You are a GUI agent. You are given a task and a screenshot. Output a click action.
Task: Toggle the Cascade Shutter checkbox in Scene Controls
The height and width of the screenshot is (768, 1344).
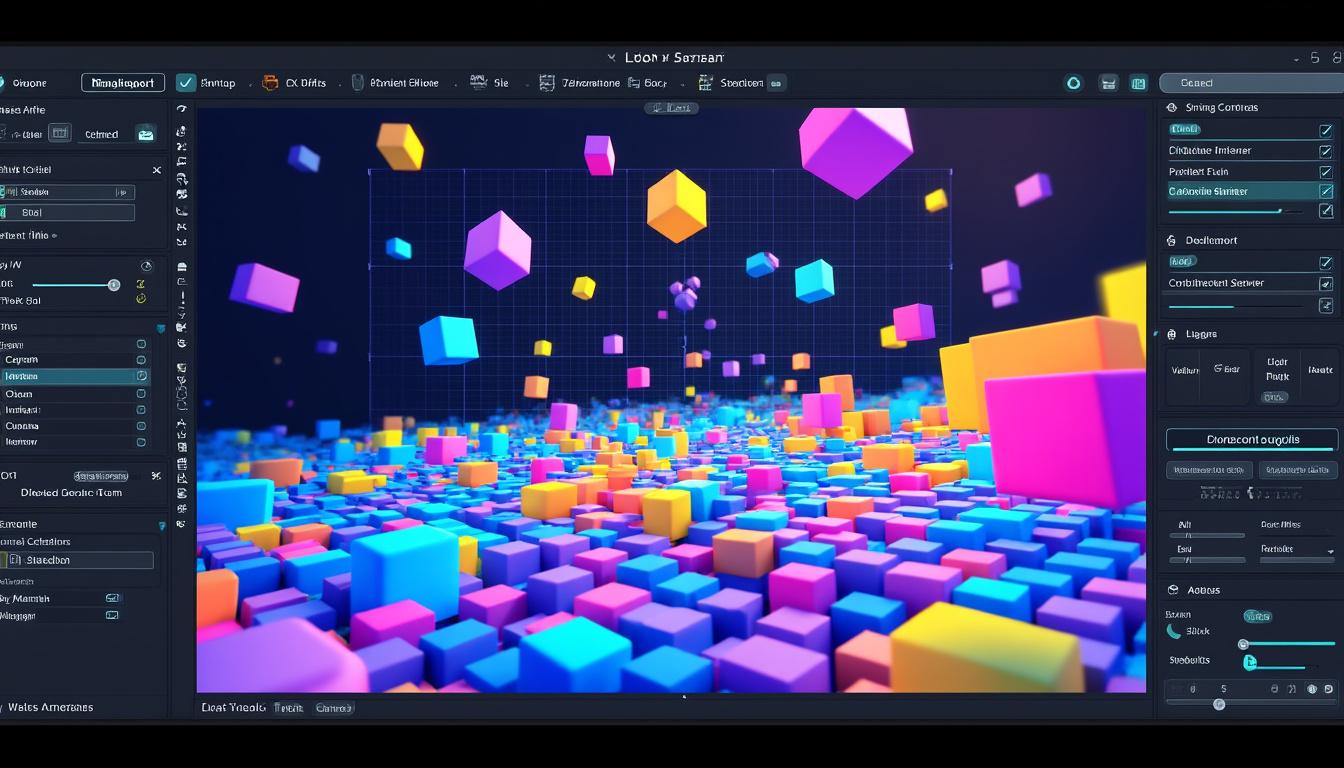[1326, 190]
